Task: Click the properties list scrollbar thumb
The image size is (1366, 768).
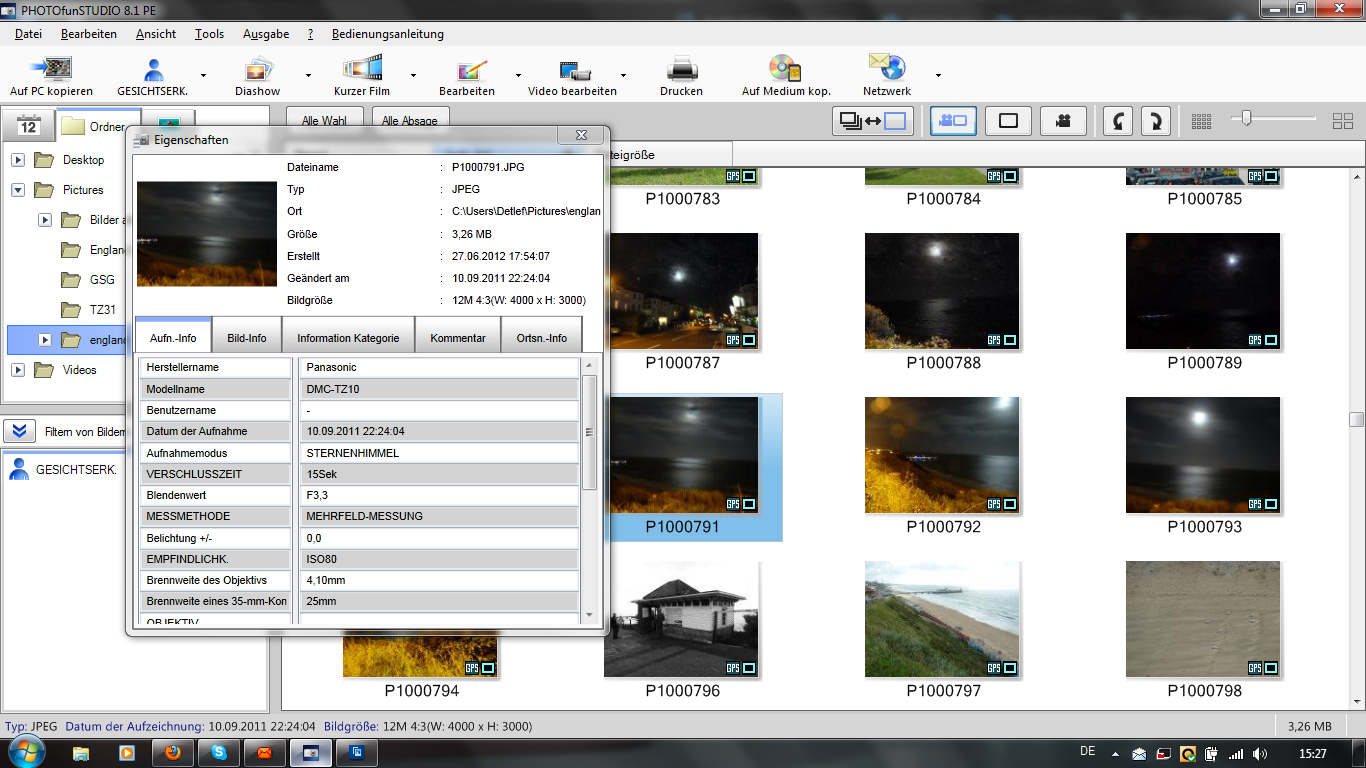Action: tap(589, 432)
